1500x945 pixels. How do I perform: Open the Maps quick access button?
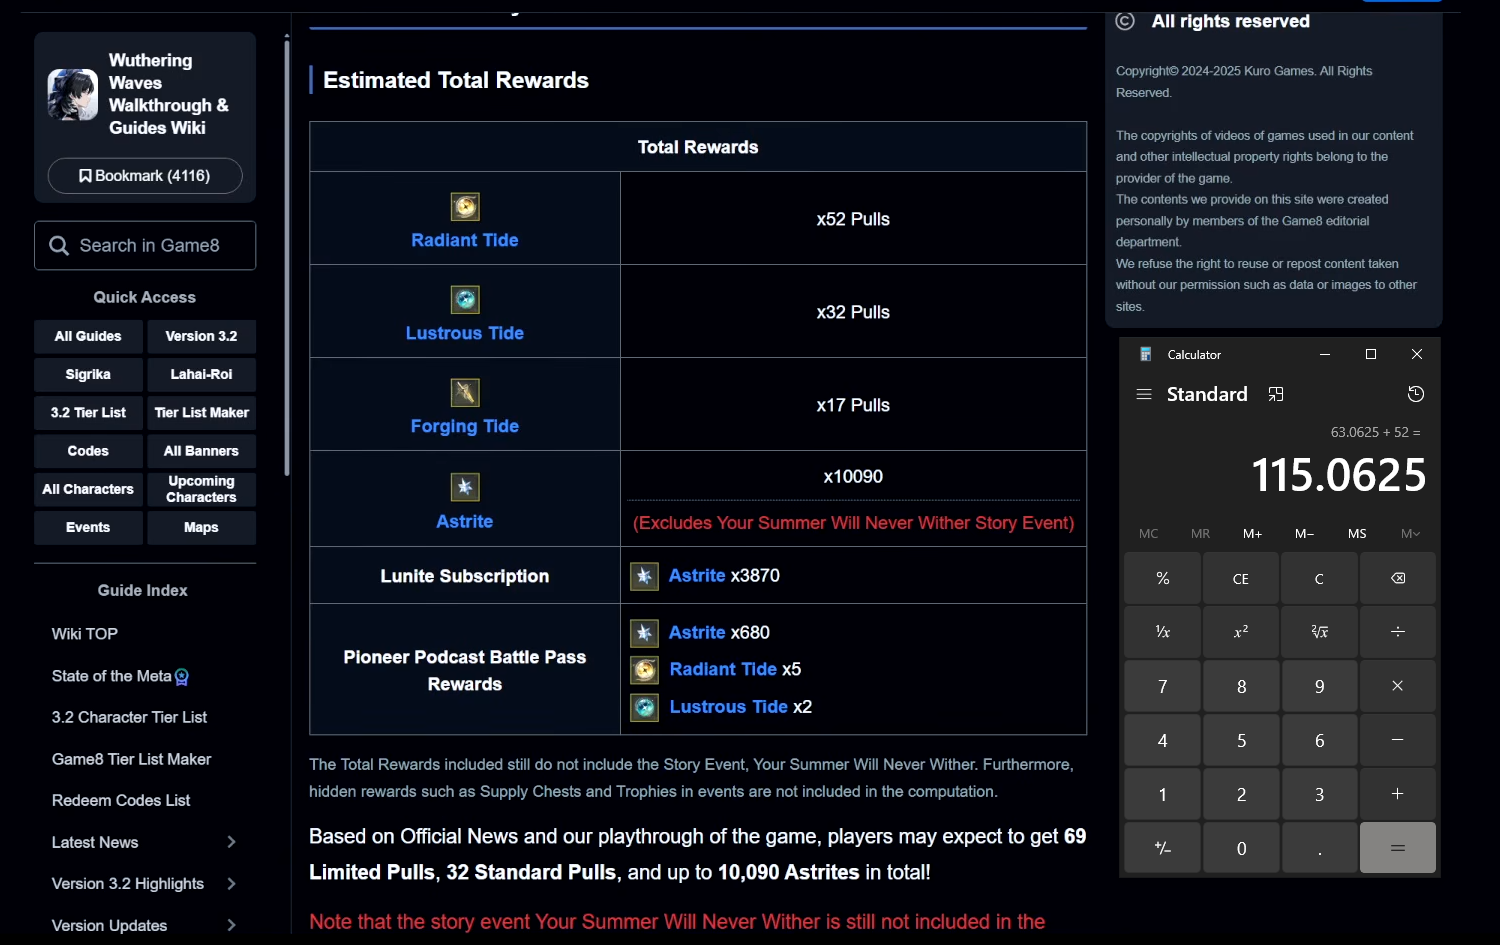coord(201,527)
